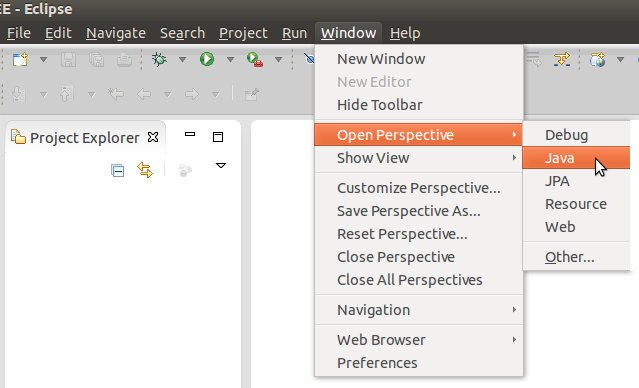Open the Run menu
The height and width of the screenshot is (388, 639).
(x=294, y=33)
